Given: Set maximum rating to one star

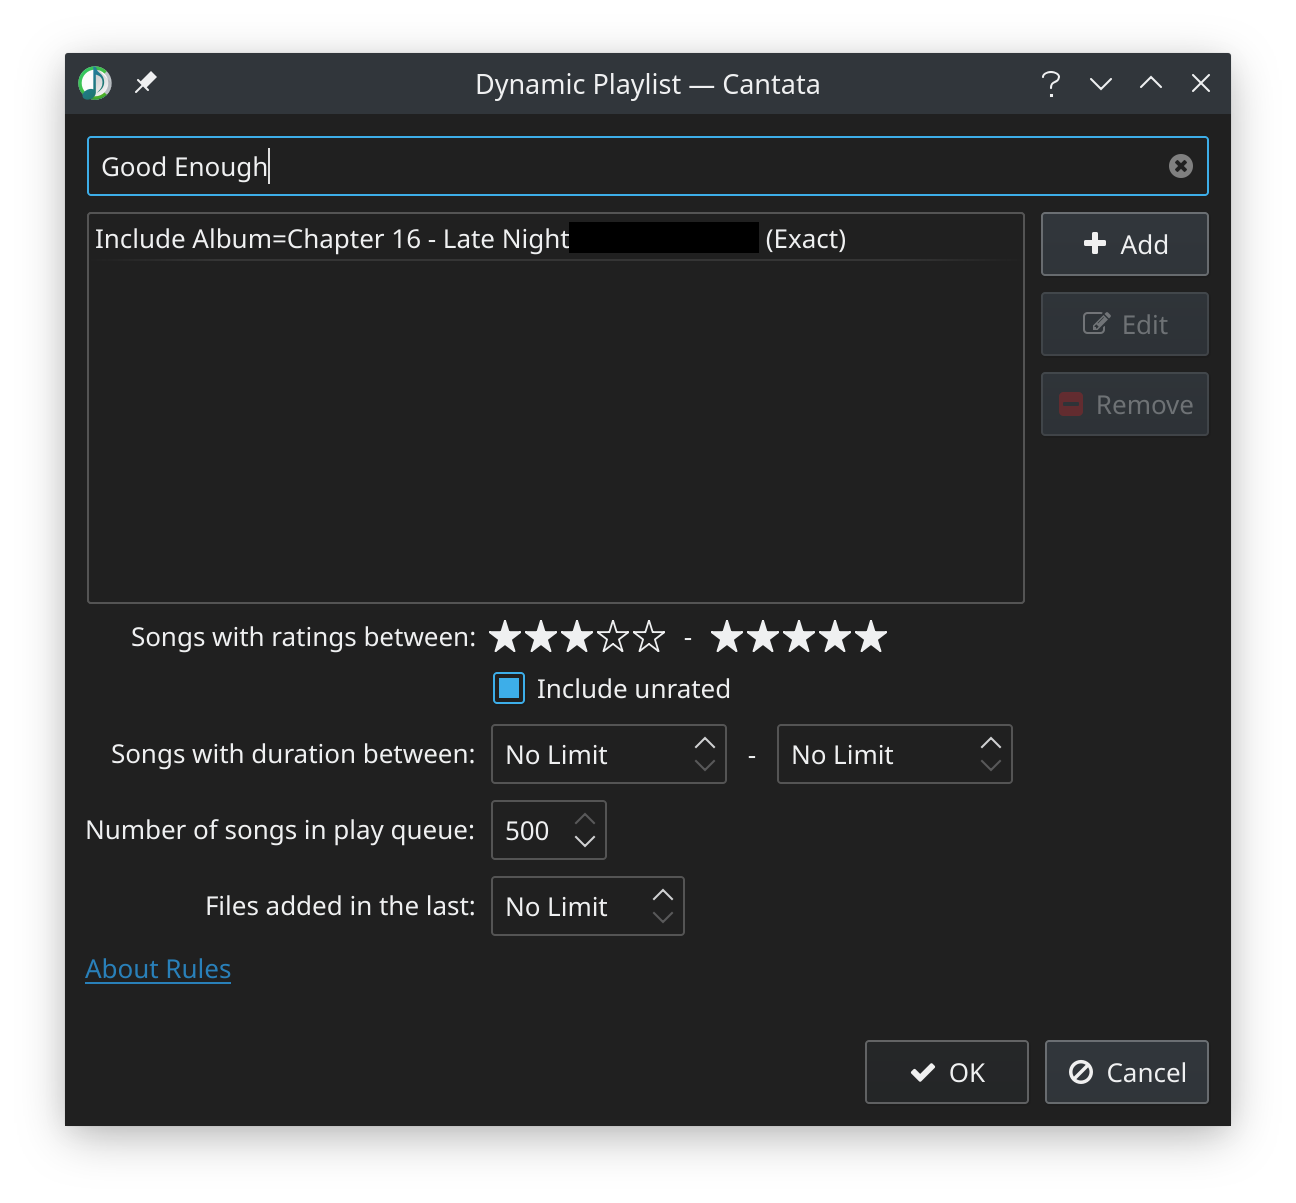Looking at the screenshot, I should pos(727,637).
